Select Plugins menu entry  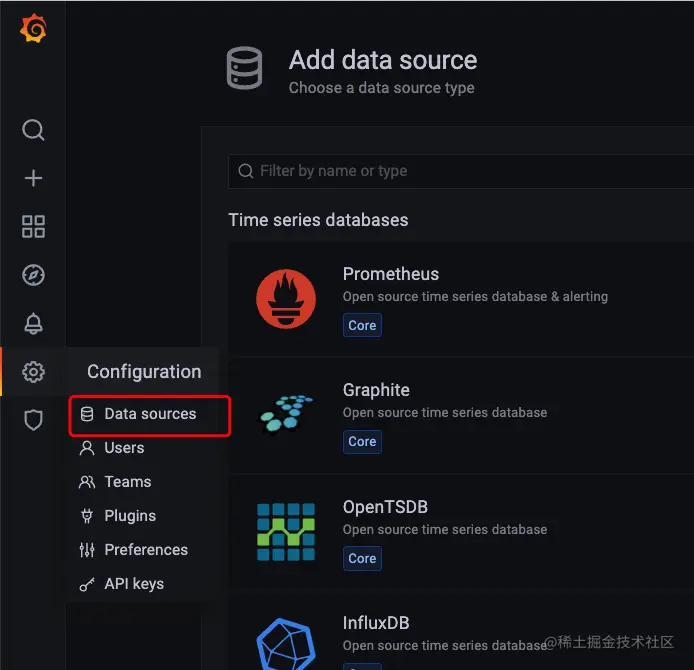point(130,516)
